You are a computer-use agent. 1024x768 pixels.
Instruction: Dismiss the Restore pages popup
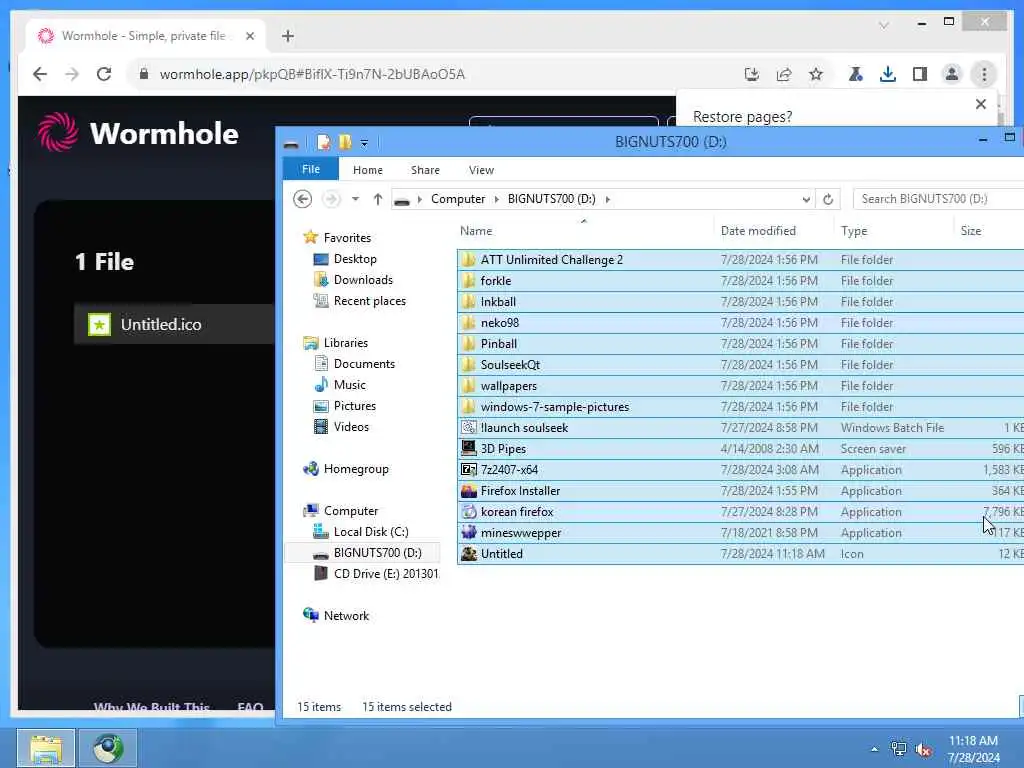[980, 104]
